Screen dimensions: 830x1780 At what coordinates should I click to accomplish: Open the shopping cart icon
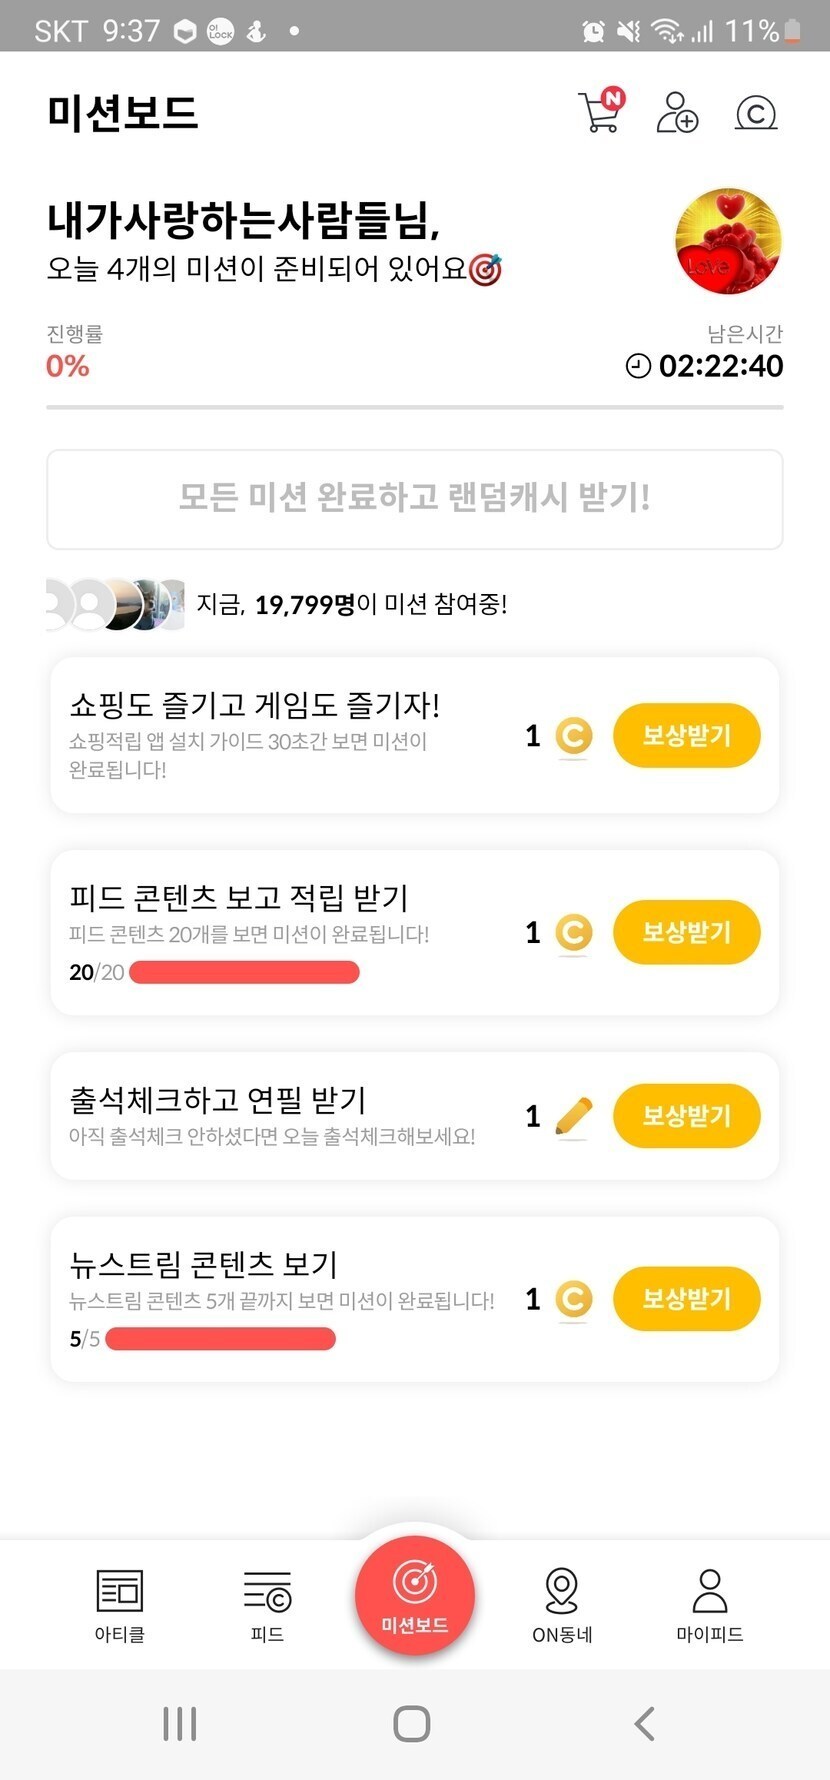pyautogui.click(x=600, y=112)
